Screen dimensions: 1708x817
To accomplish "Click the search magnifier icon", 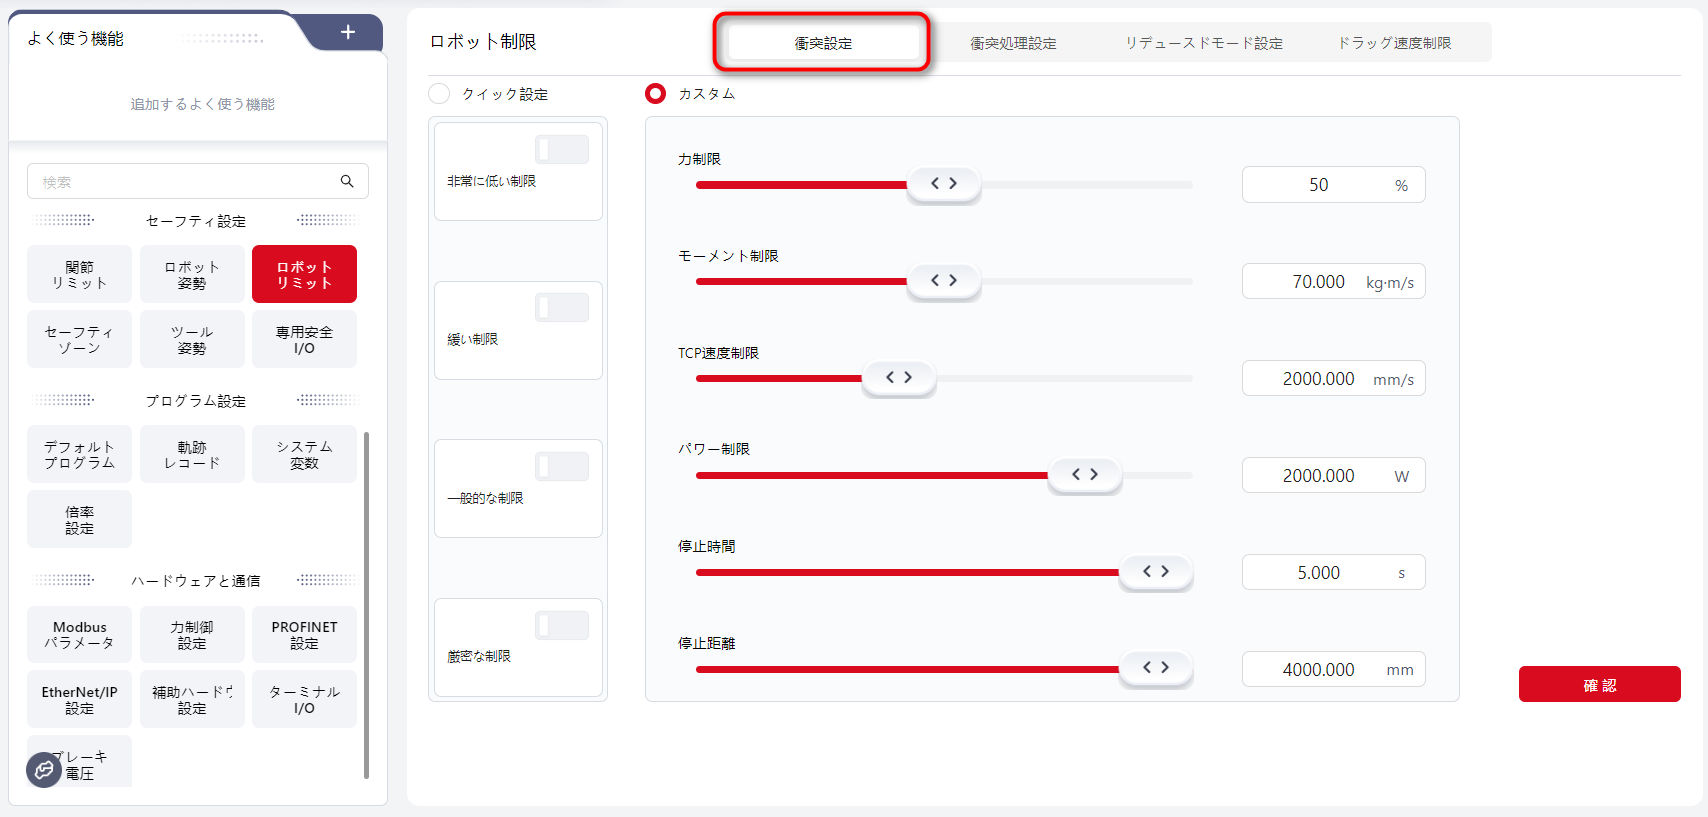I will point(347,181).
